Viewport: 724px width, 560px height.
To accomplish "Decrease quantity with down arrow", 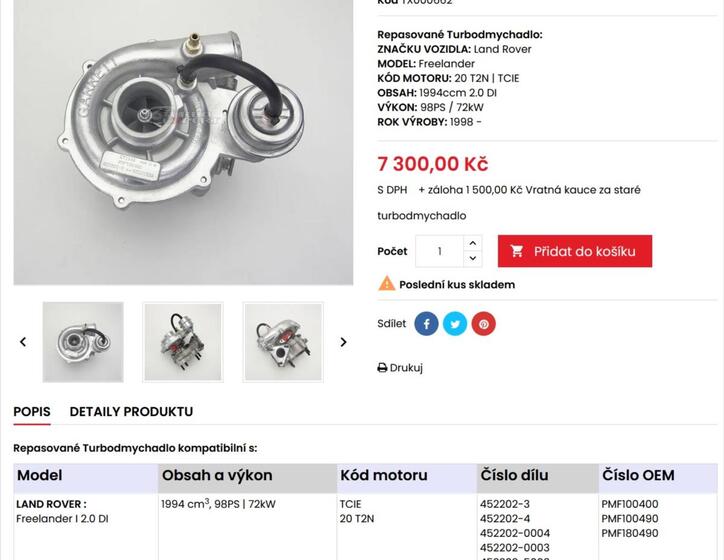I will click(473, 259).
